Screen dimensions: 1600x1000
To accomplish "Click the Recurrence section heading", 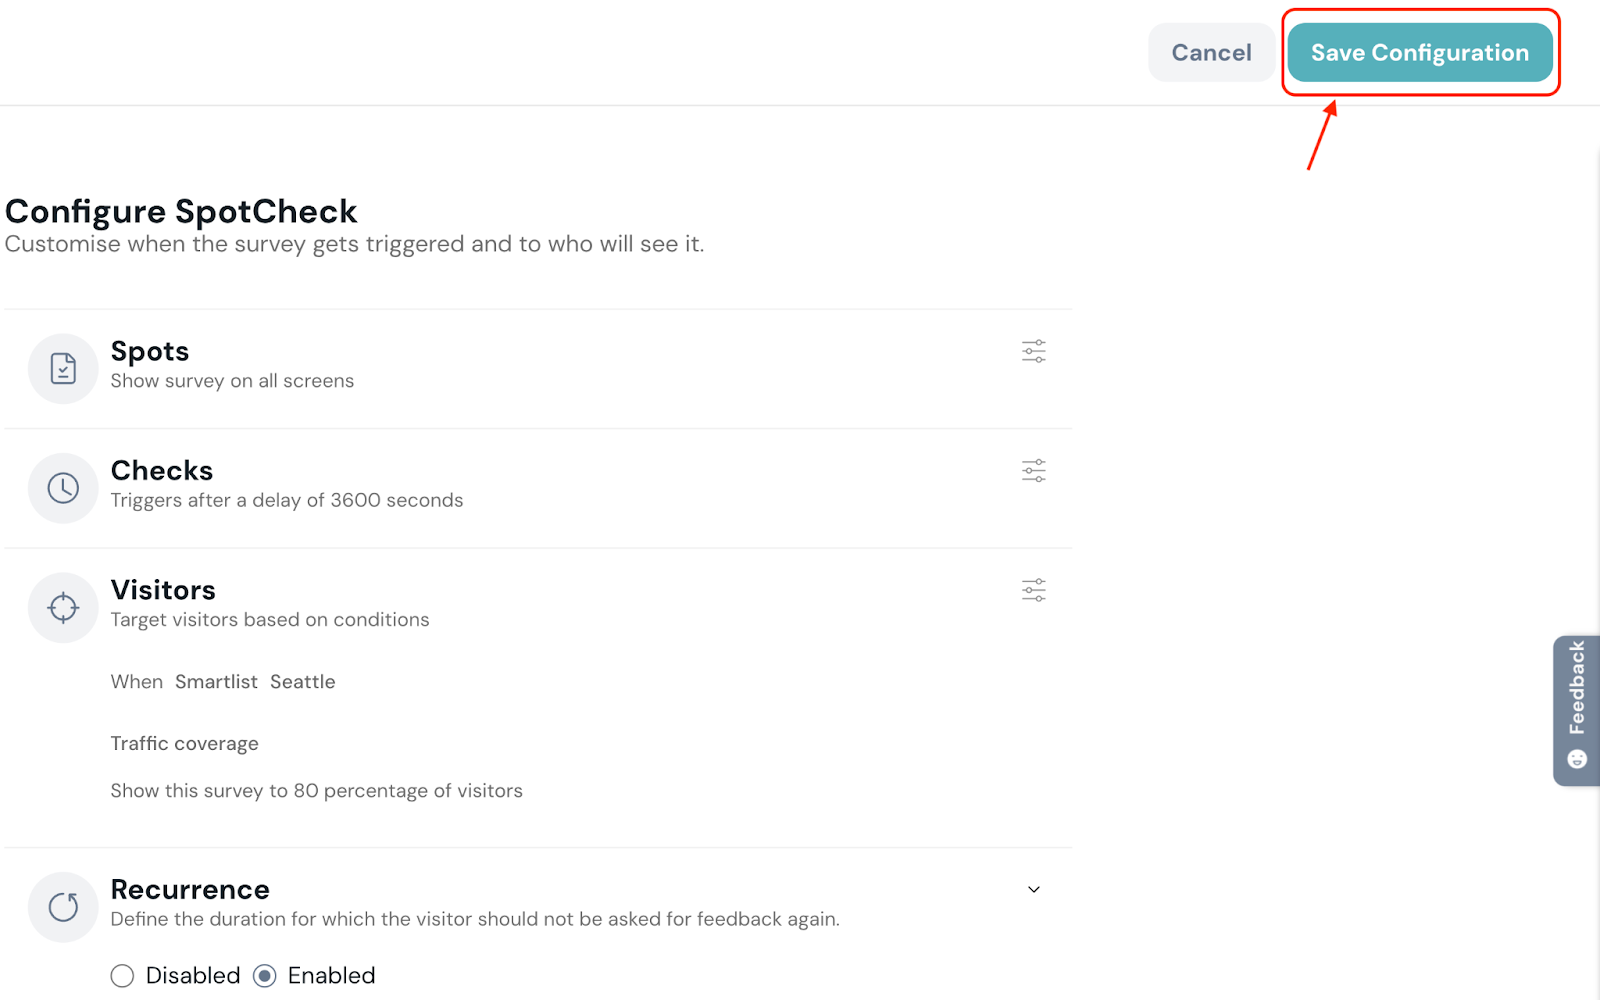I will [190, 890].
